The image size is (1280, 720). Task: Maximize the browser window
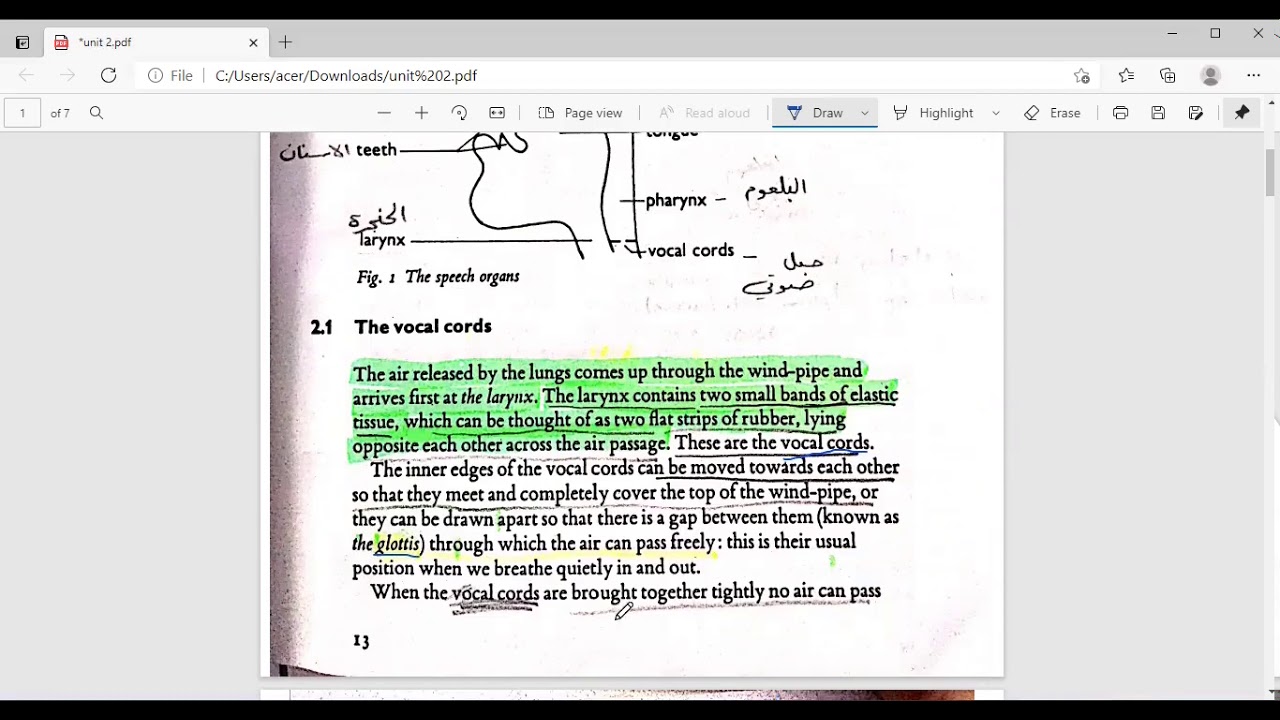click(x=1215, y=33)
